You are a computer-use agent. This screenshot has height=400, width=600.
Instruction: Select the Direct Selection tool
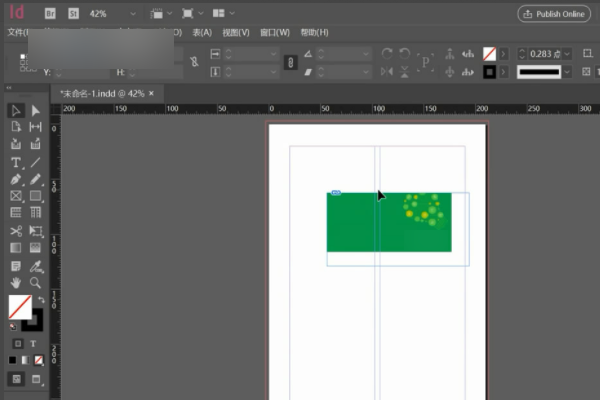point(36,111)
